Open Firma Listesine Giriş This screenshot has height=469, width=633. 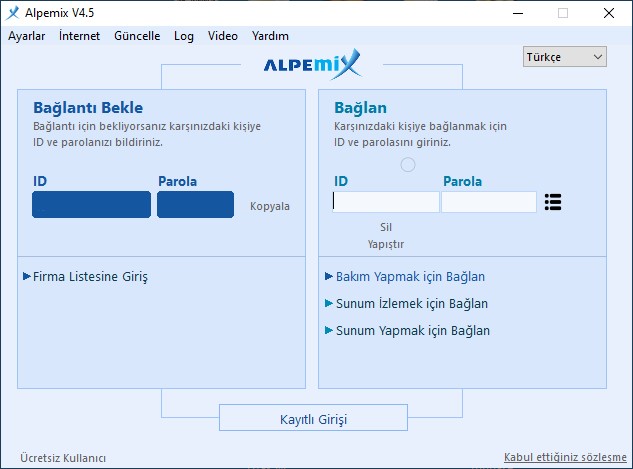point(90,276)
